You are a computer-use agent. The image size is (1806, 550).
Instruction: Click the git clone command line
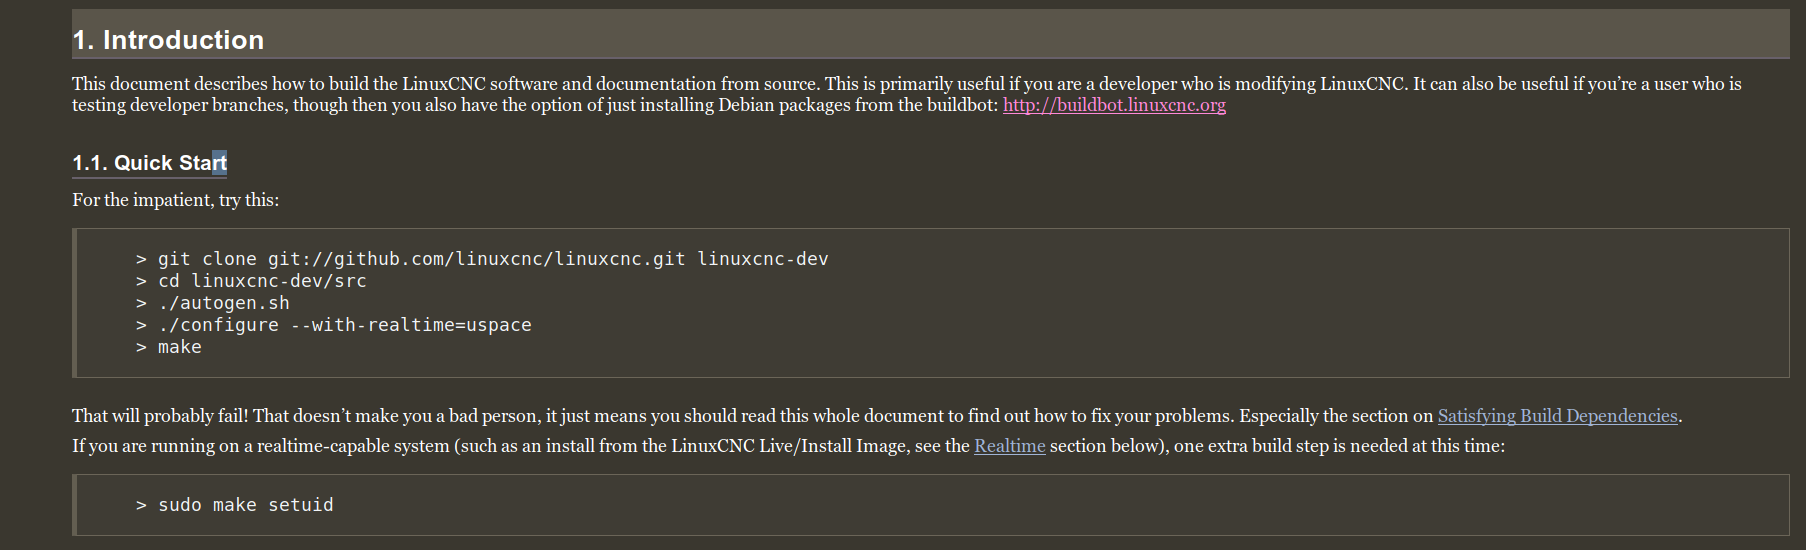pyautogui.click(x=482, y=259)
